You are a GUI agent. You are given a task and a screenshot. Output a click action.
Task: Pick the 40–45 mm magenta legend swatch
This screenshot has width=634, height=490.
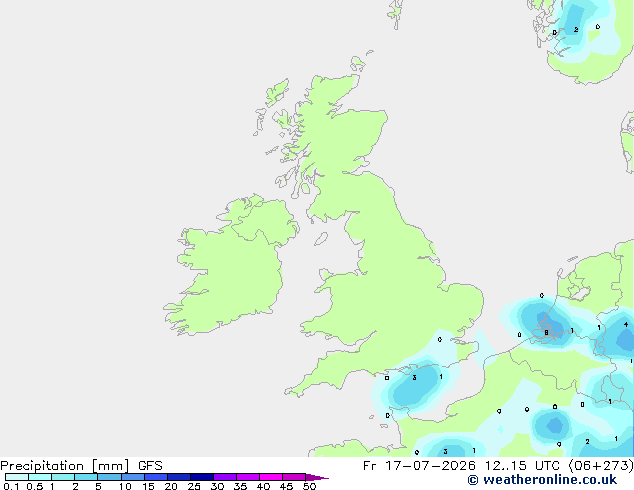[x=271, y=477]
